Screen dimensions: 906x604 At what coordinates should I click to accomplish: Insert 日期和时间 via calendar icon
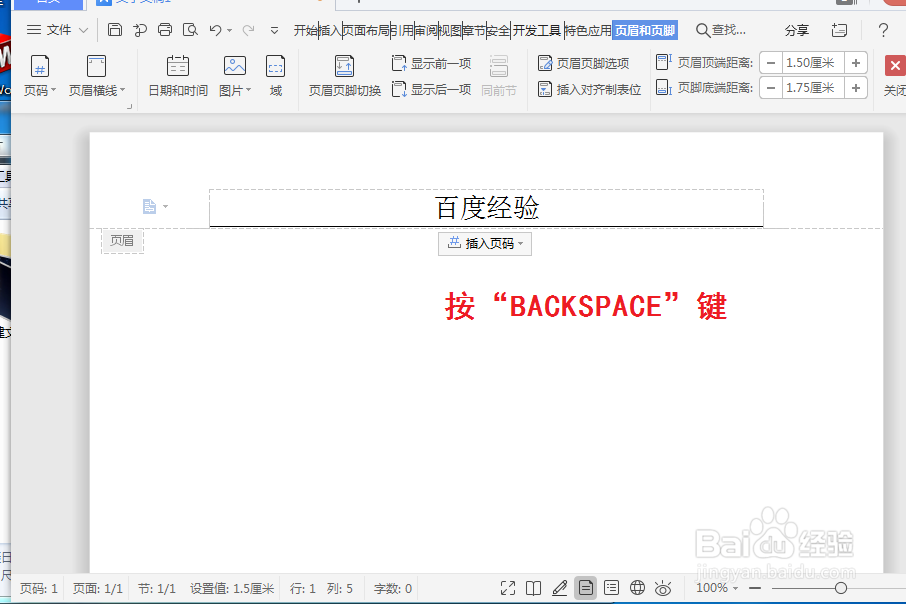click(177, 66)
